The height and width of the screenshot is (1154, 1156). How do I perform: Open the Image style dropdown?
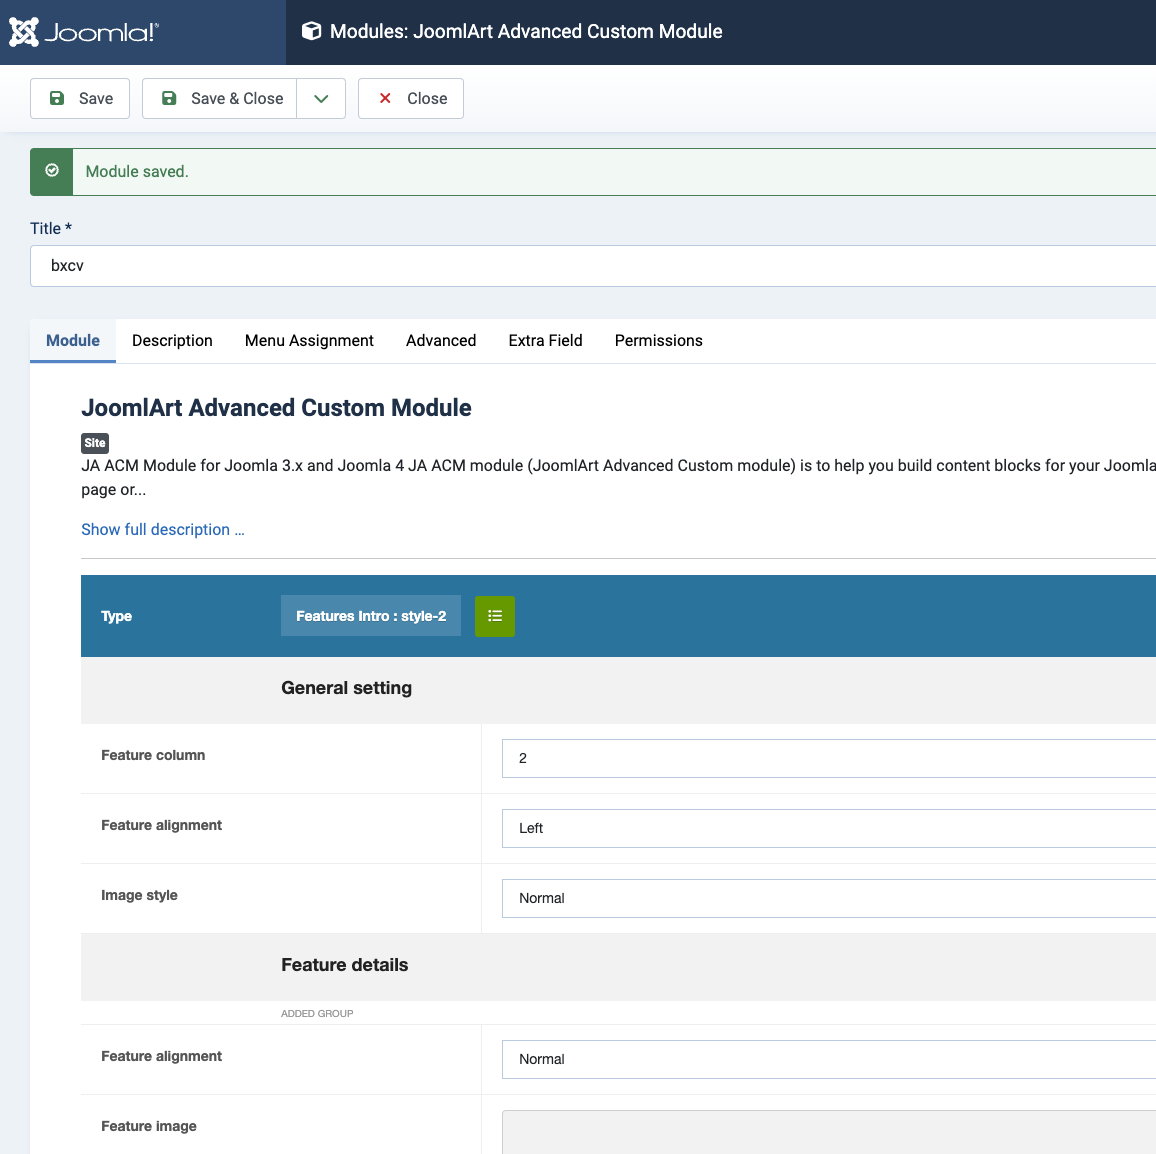point(828,898)
